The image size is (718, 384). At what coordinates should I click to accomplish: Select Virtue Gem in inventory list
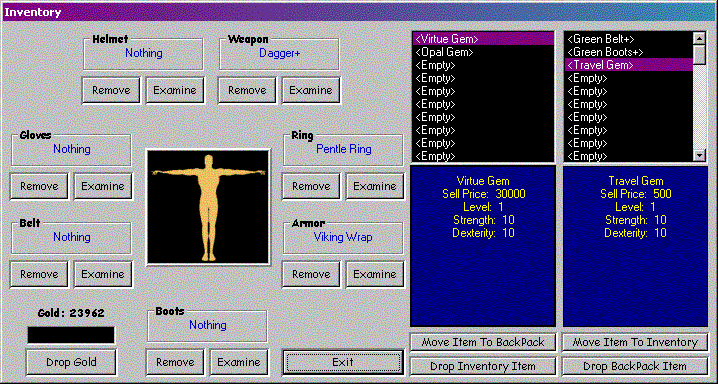[483, 39]
